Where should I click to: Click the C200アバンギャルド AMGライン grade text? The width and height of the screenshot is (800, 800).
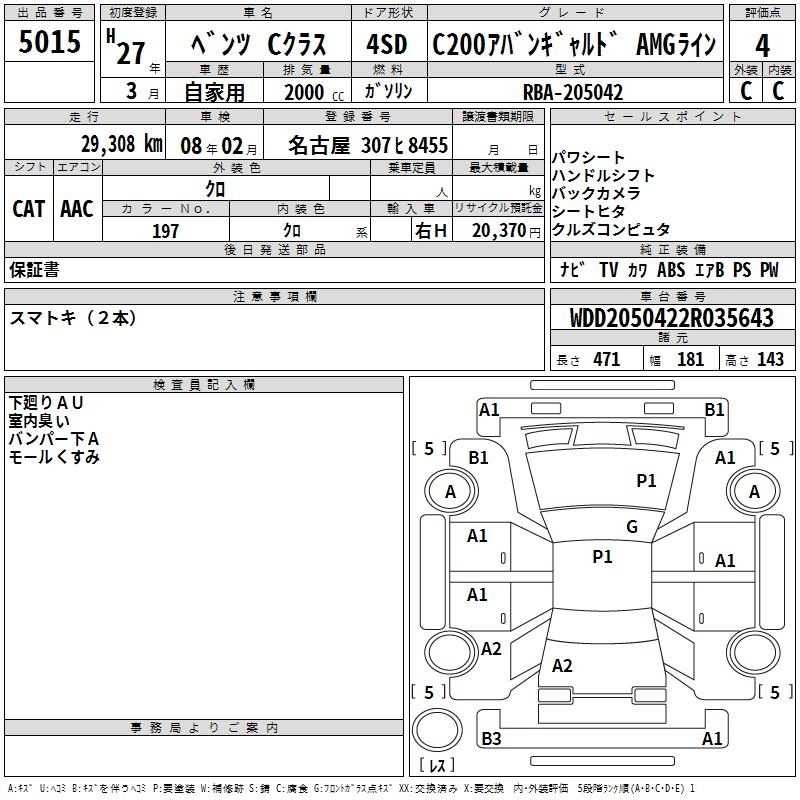(x=574, y=44)
